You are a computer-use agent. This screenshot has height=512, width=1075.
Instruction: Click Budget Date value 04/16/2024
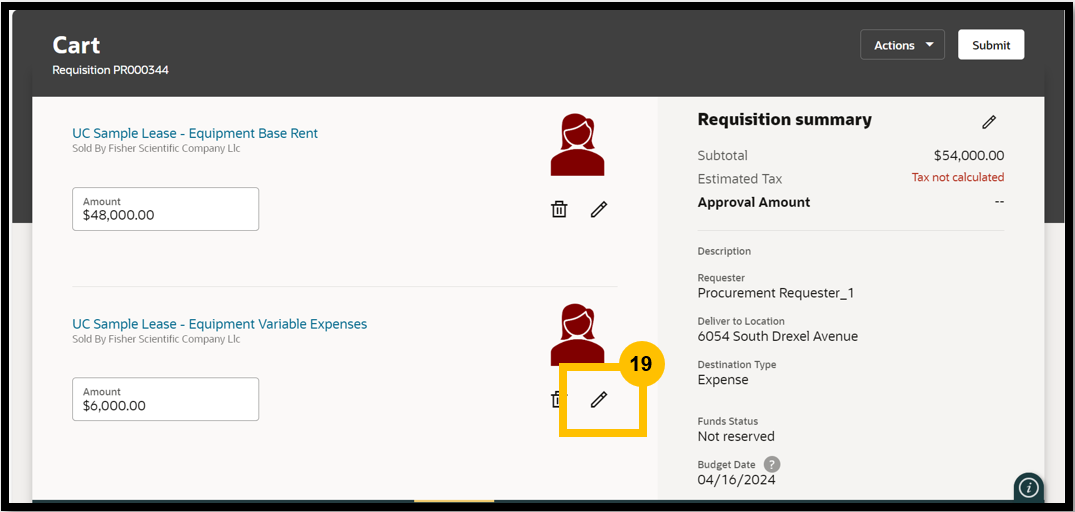tap(736, 480)
